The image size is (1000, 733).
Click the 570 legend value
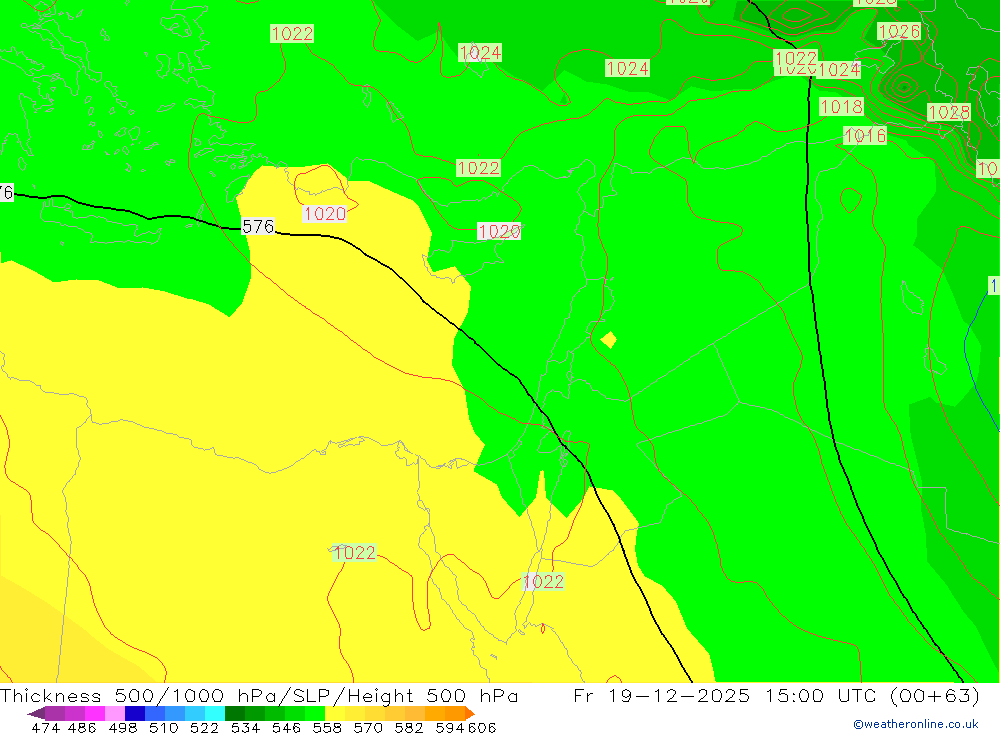tap(368, 727)
